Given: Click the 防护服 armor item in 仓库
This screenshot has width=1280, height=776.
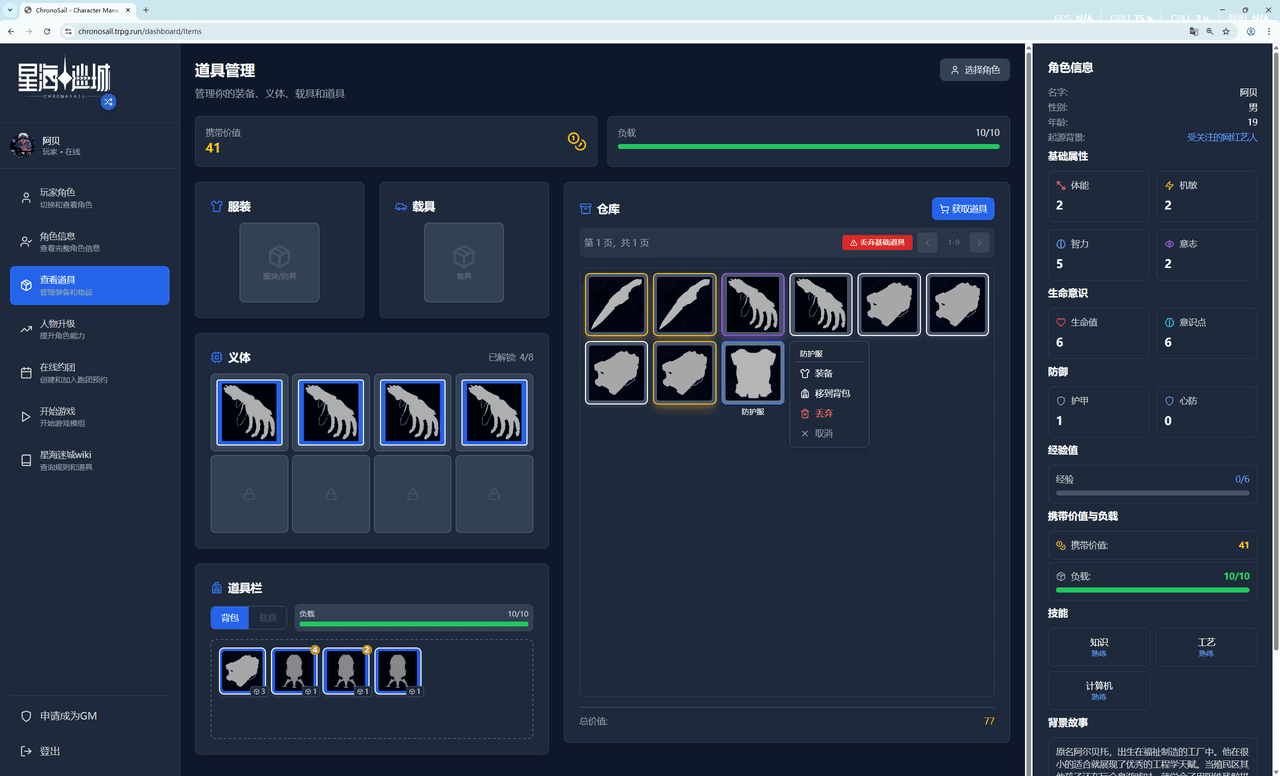Looking at the screenshot, I should click(752, 373).
